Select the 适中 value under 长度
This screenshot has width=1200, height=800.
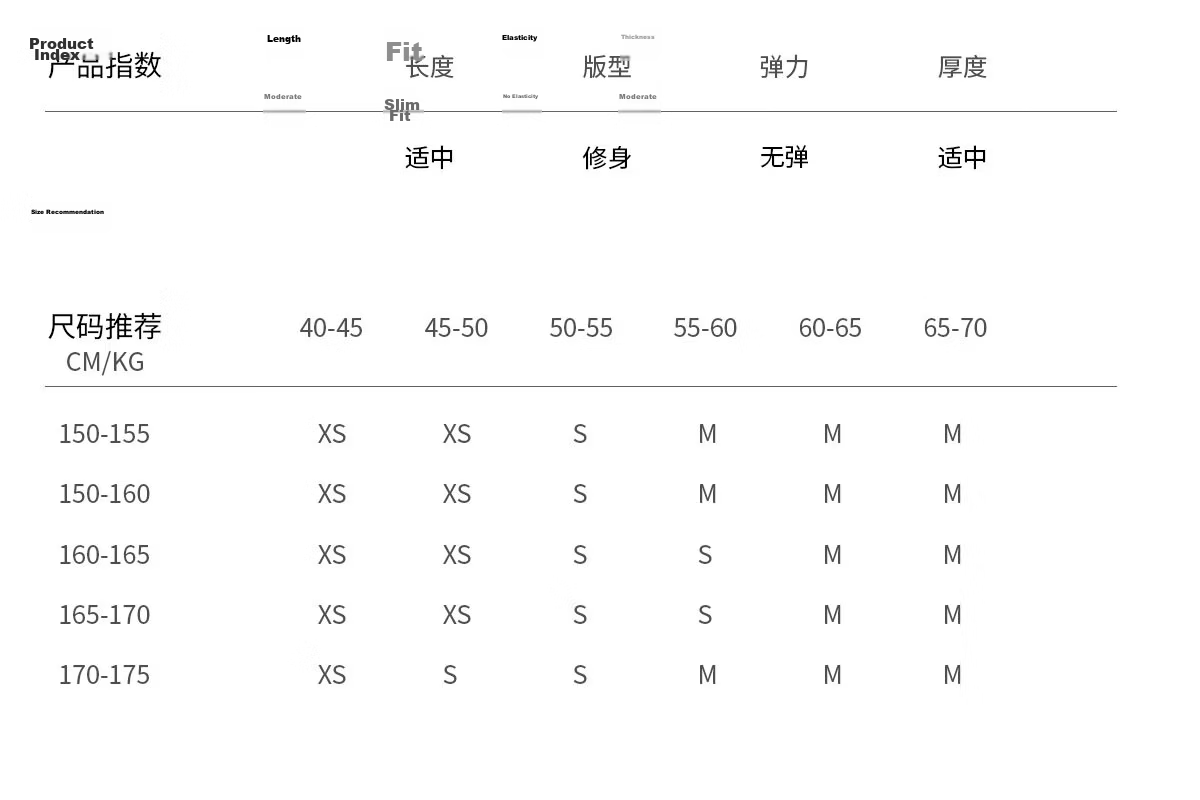[430, 157]
